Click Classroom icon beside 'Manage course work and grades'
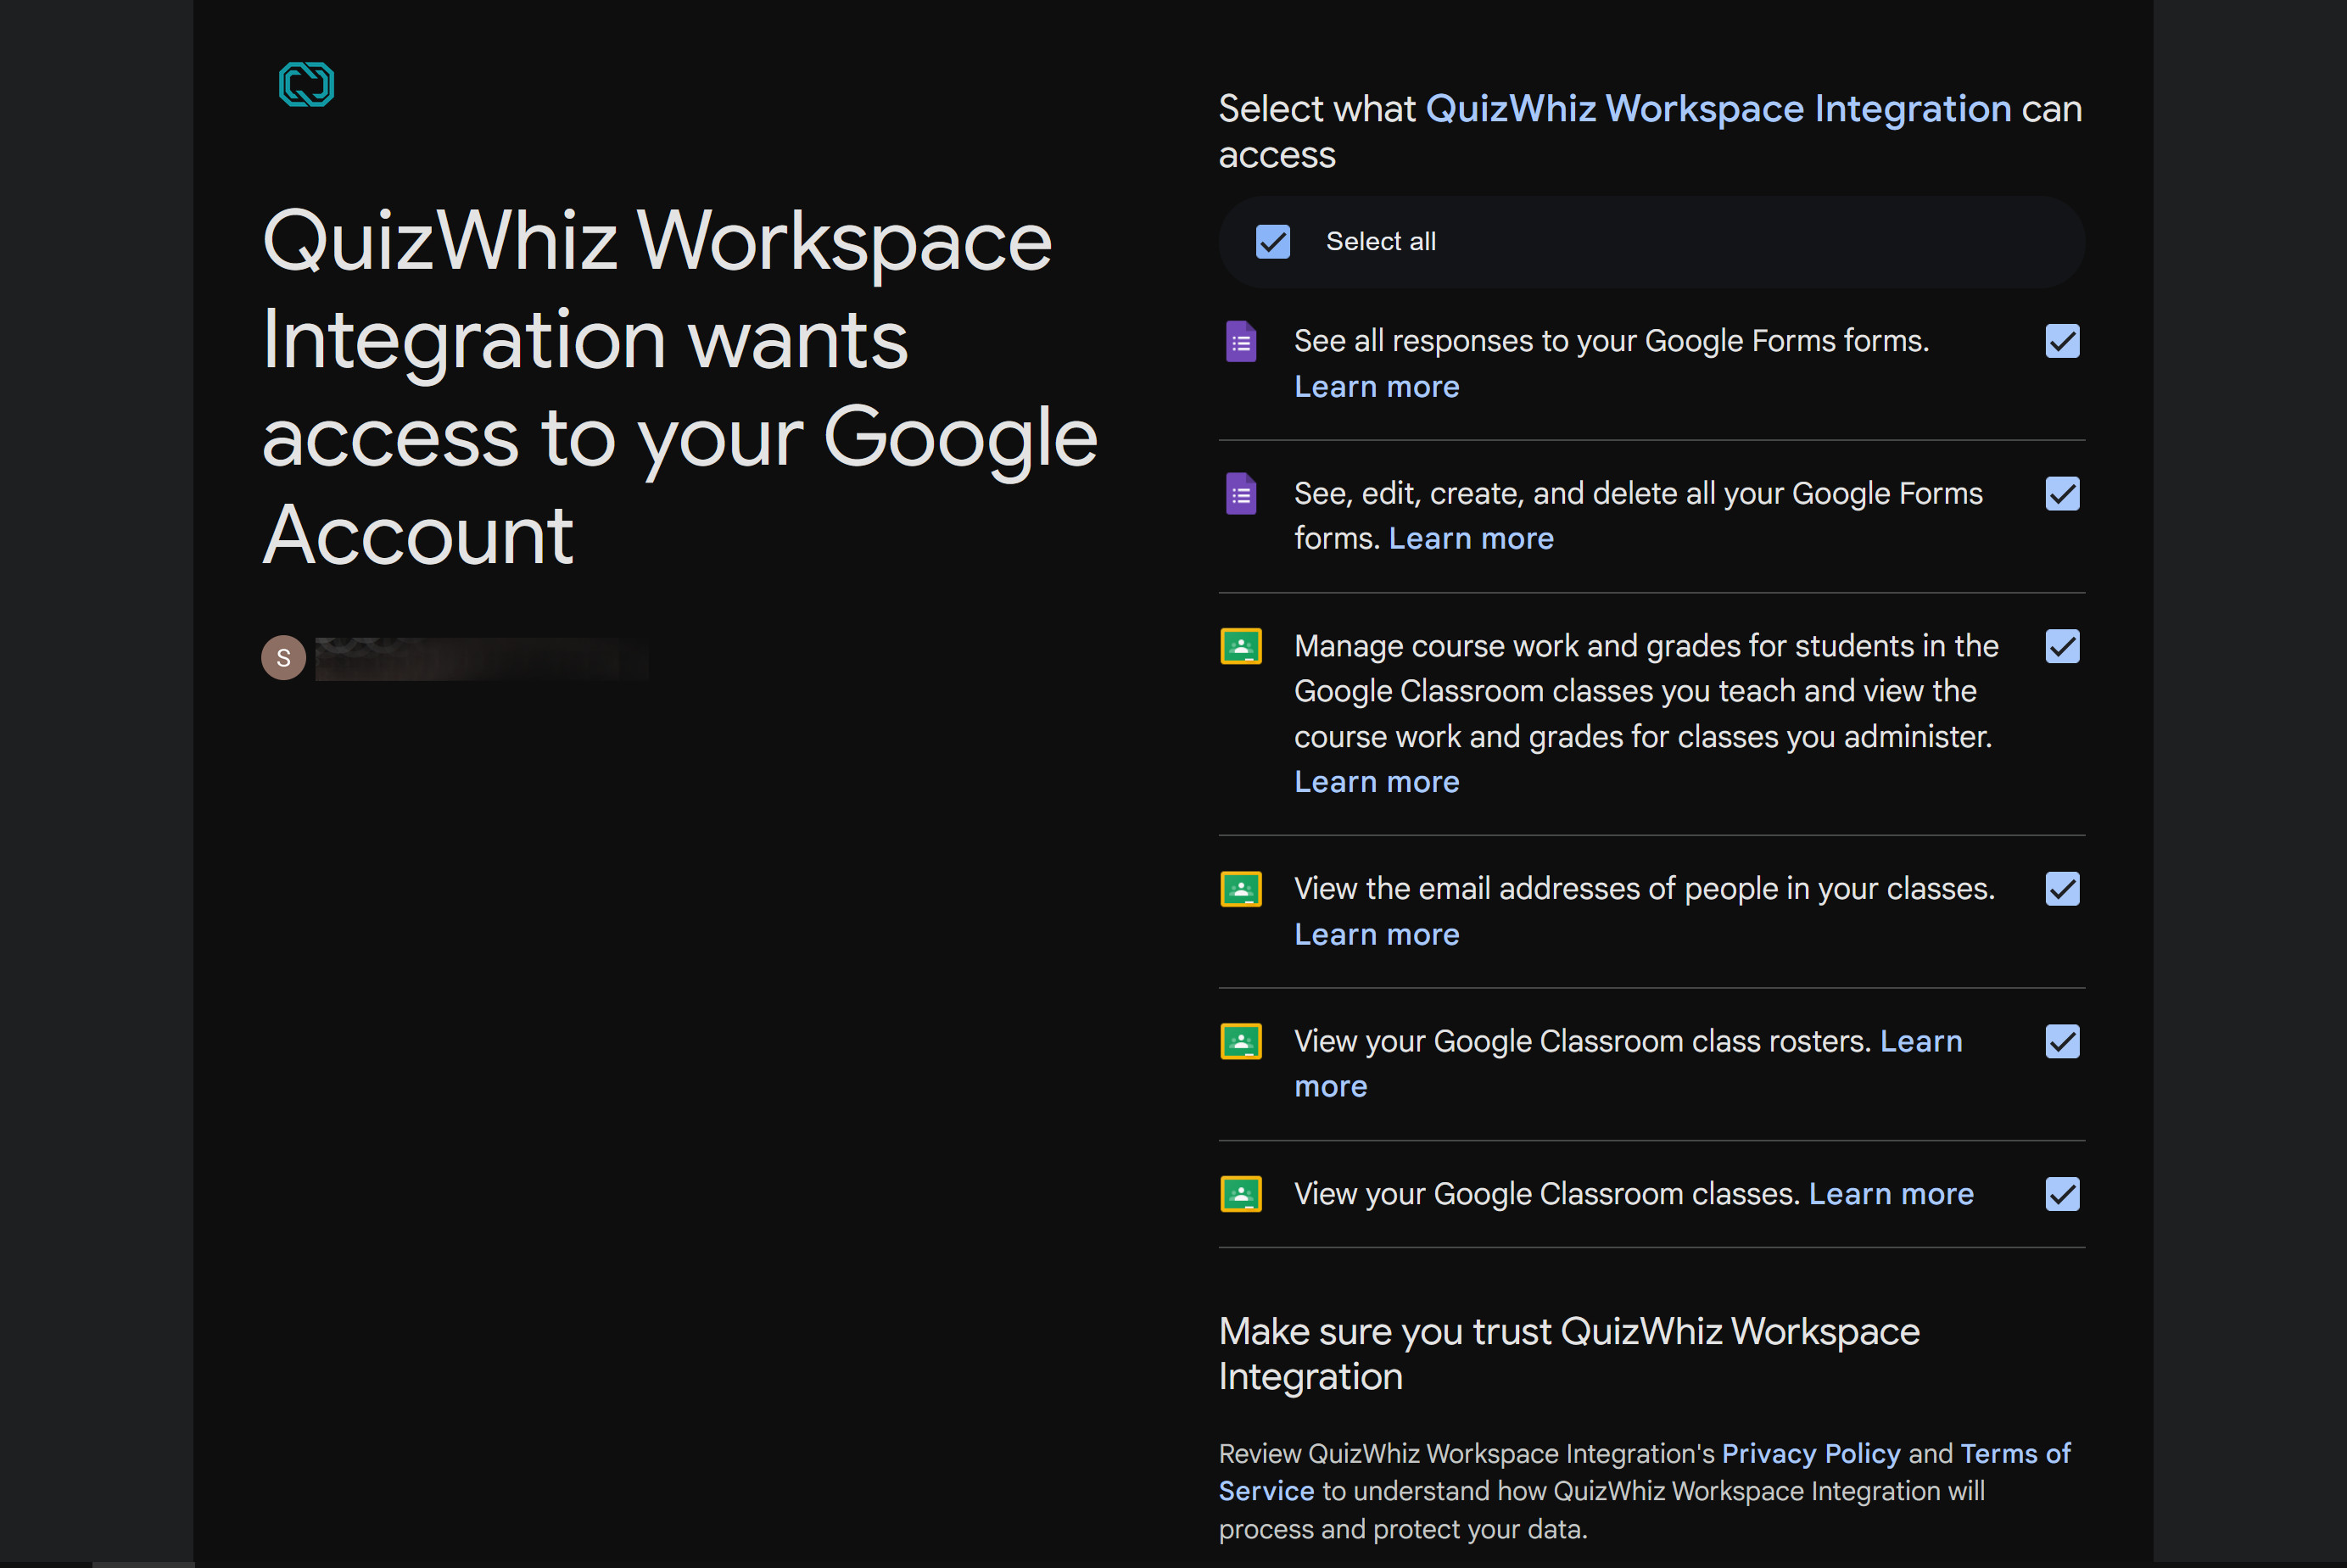The width and height of the screenshot is (2347, 1568). click(1241, 647)
